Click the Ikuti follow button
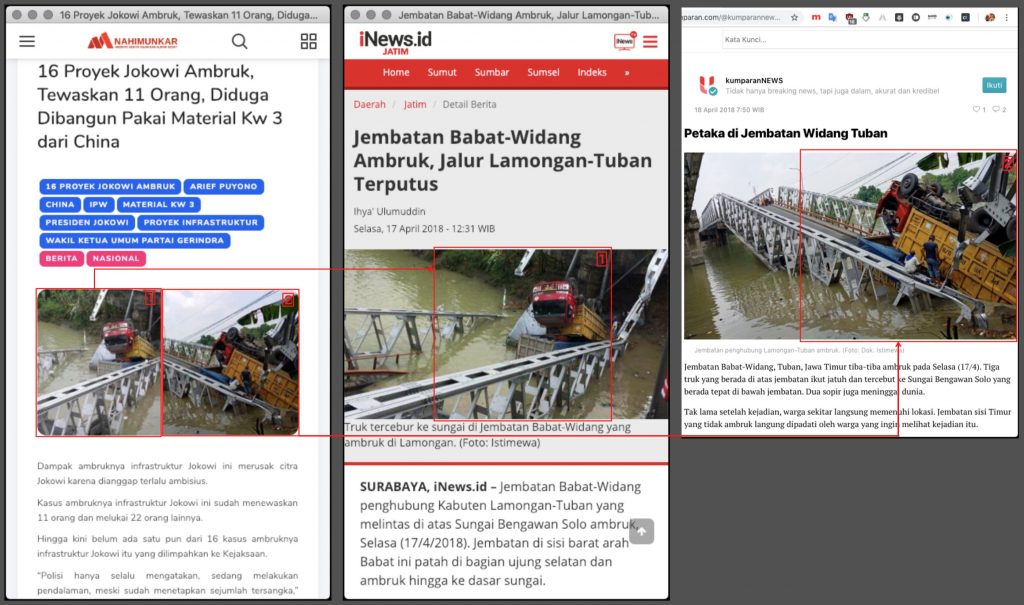The image size is (1024, 605). click(994, 85)
